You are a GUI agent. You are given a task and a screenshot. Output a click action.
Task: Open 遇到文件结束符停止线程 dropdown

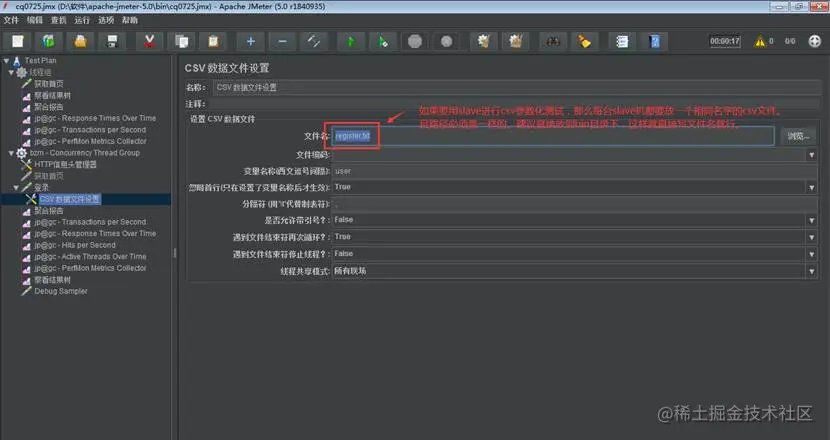(811, 254)
